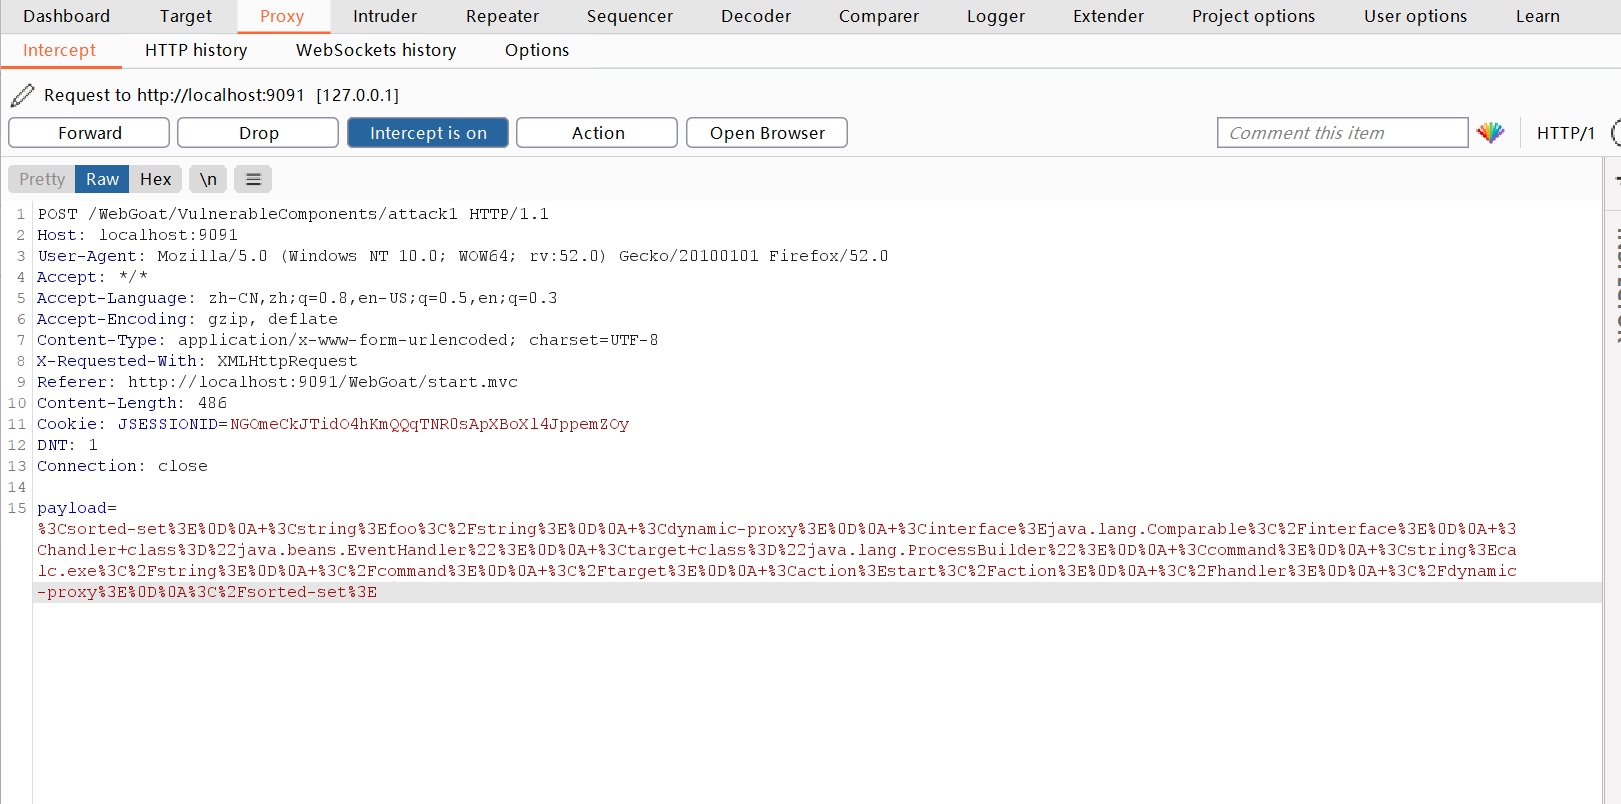
Task: Click the Accept-Encoding header line
Action: (187, 319)
